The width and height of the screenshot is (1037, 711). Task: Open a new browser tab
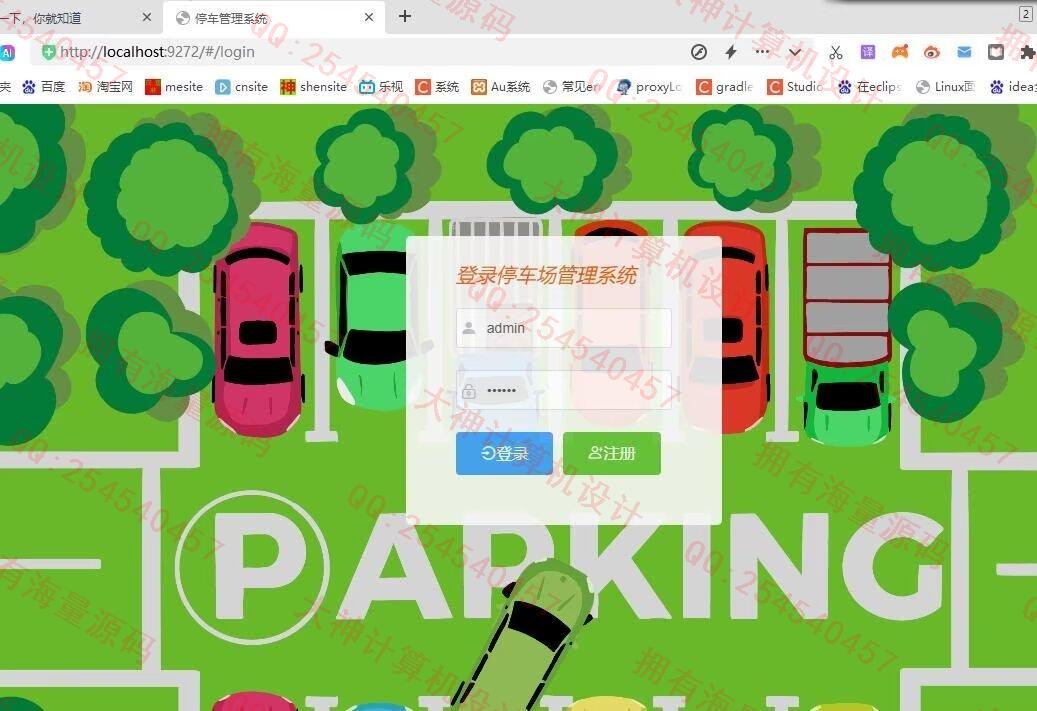tap(405, 17)
